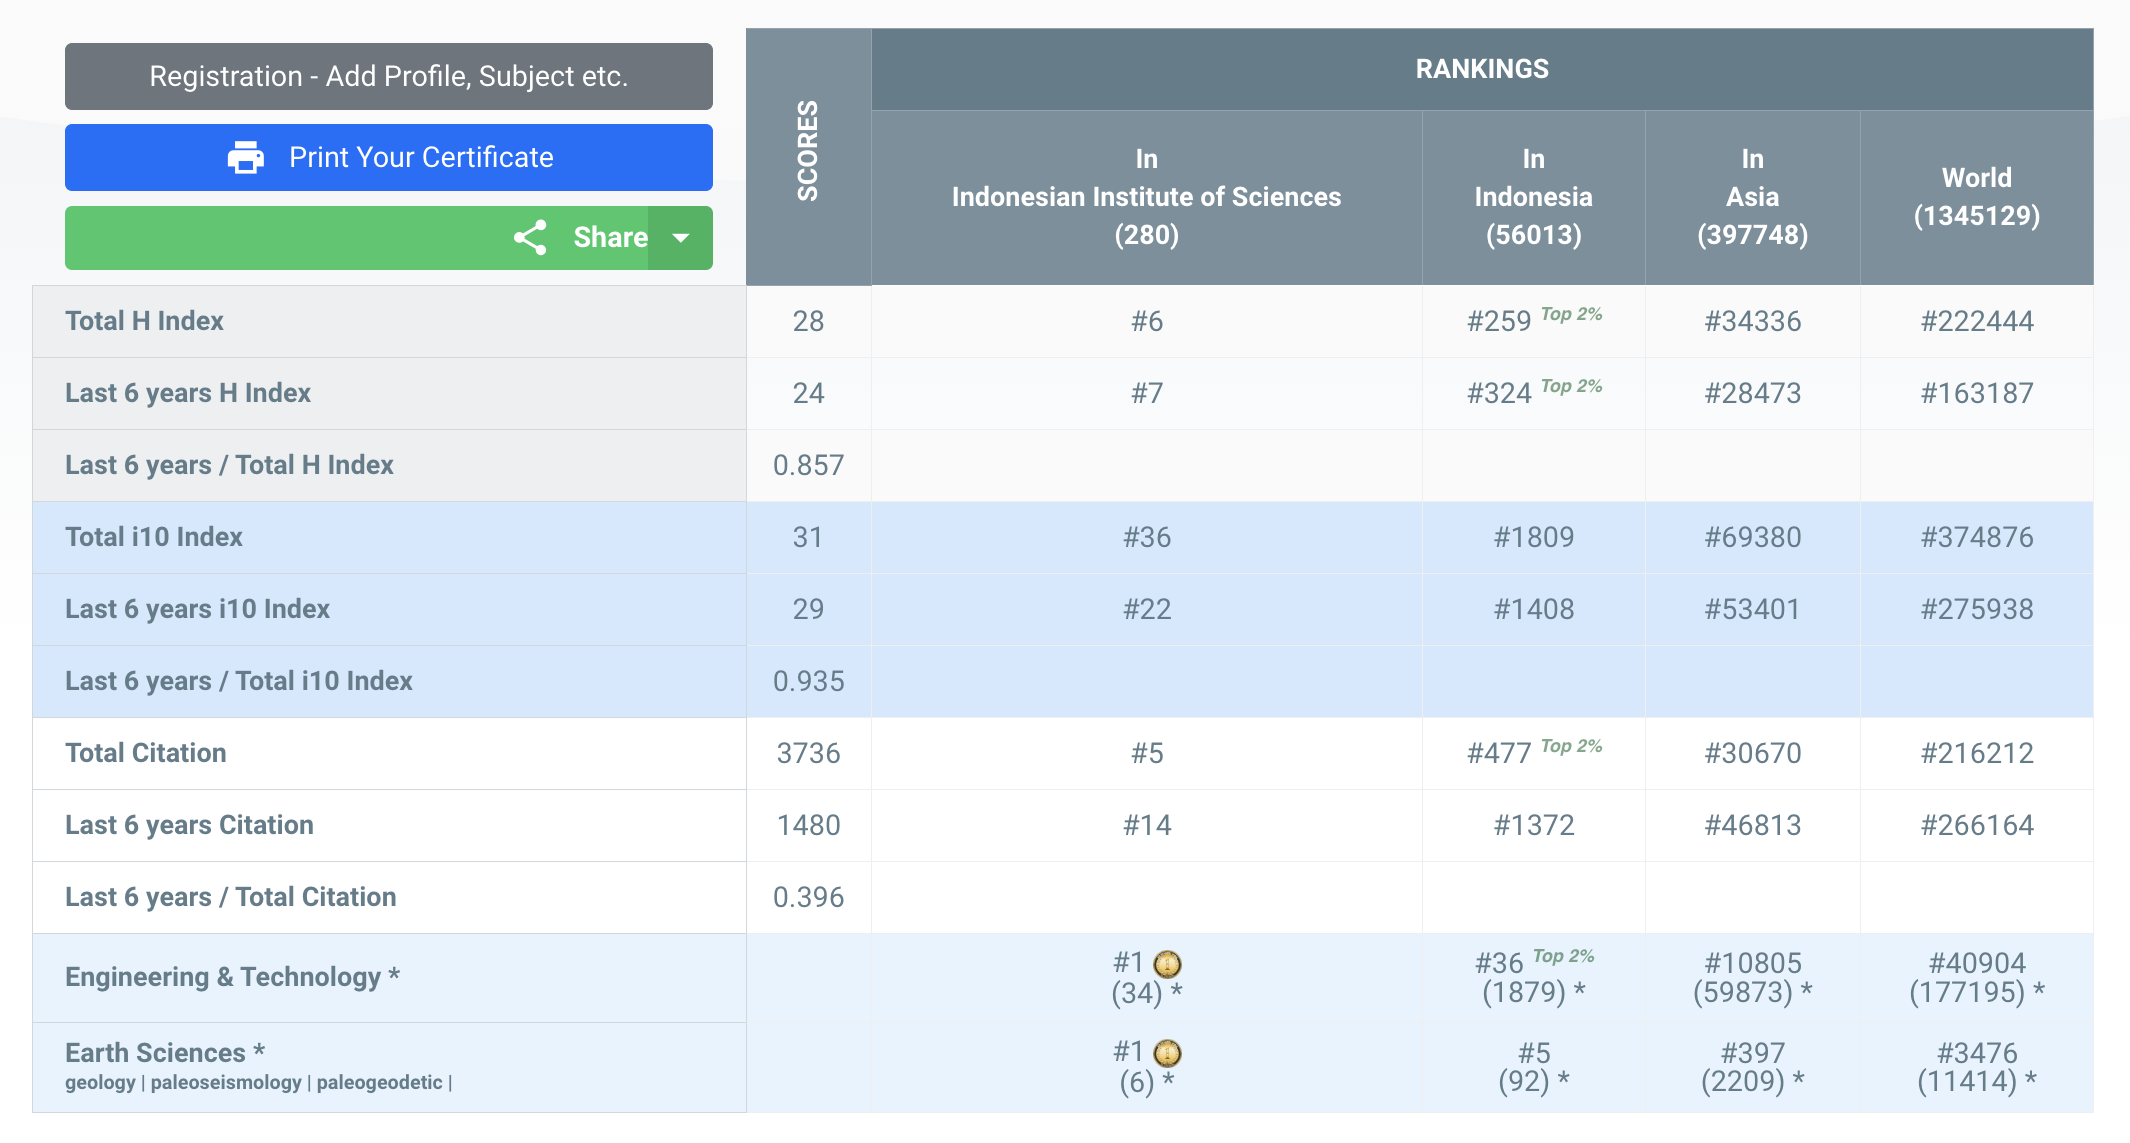Click Asia rank #34336
This screenshot has width=2130, height=1143.
click(x=1753, y=321)
